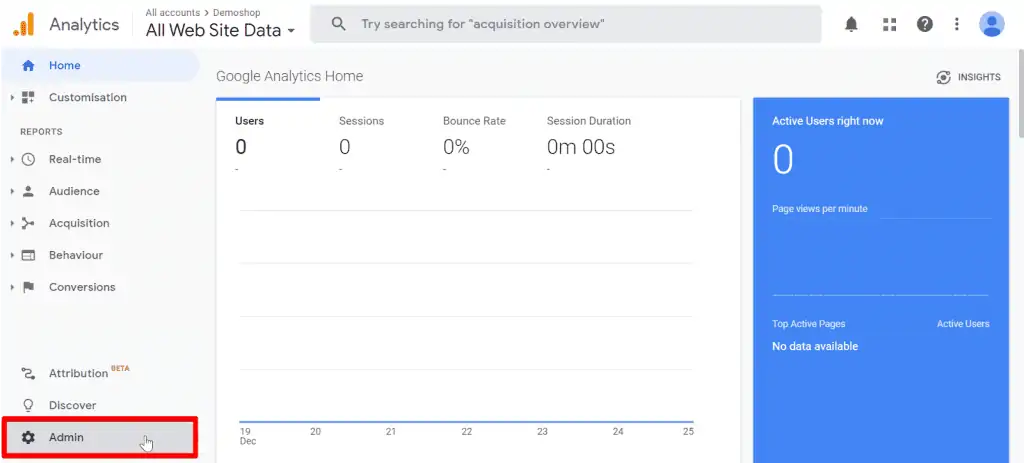Click the Google Analytics Home heading

[289, 76]
